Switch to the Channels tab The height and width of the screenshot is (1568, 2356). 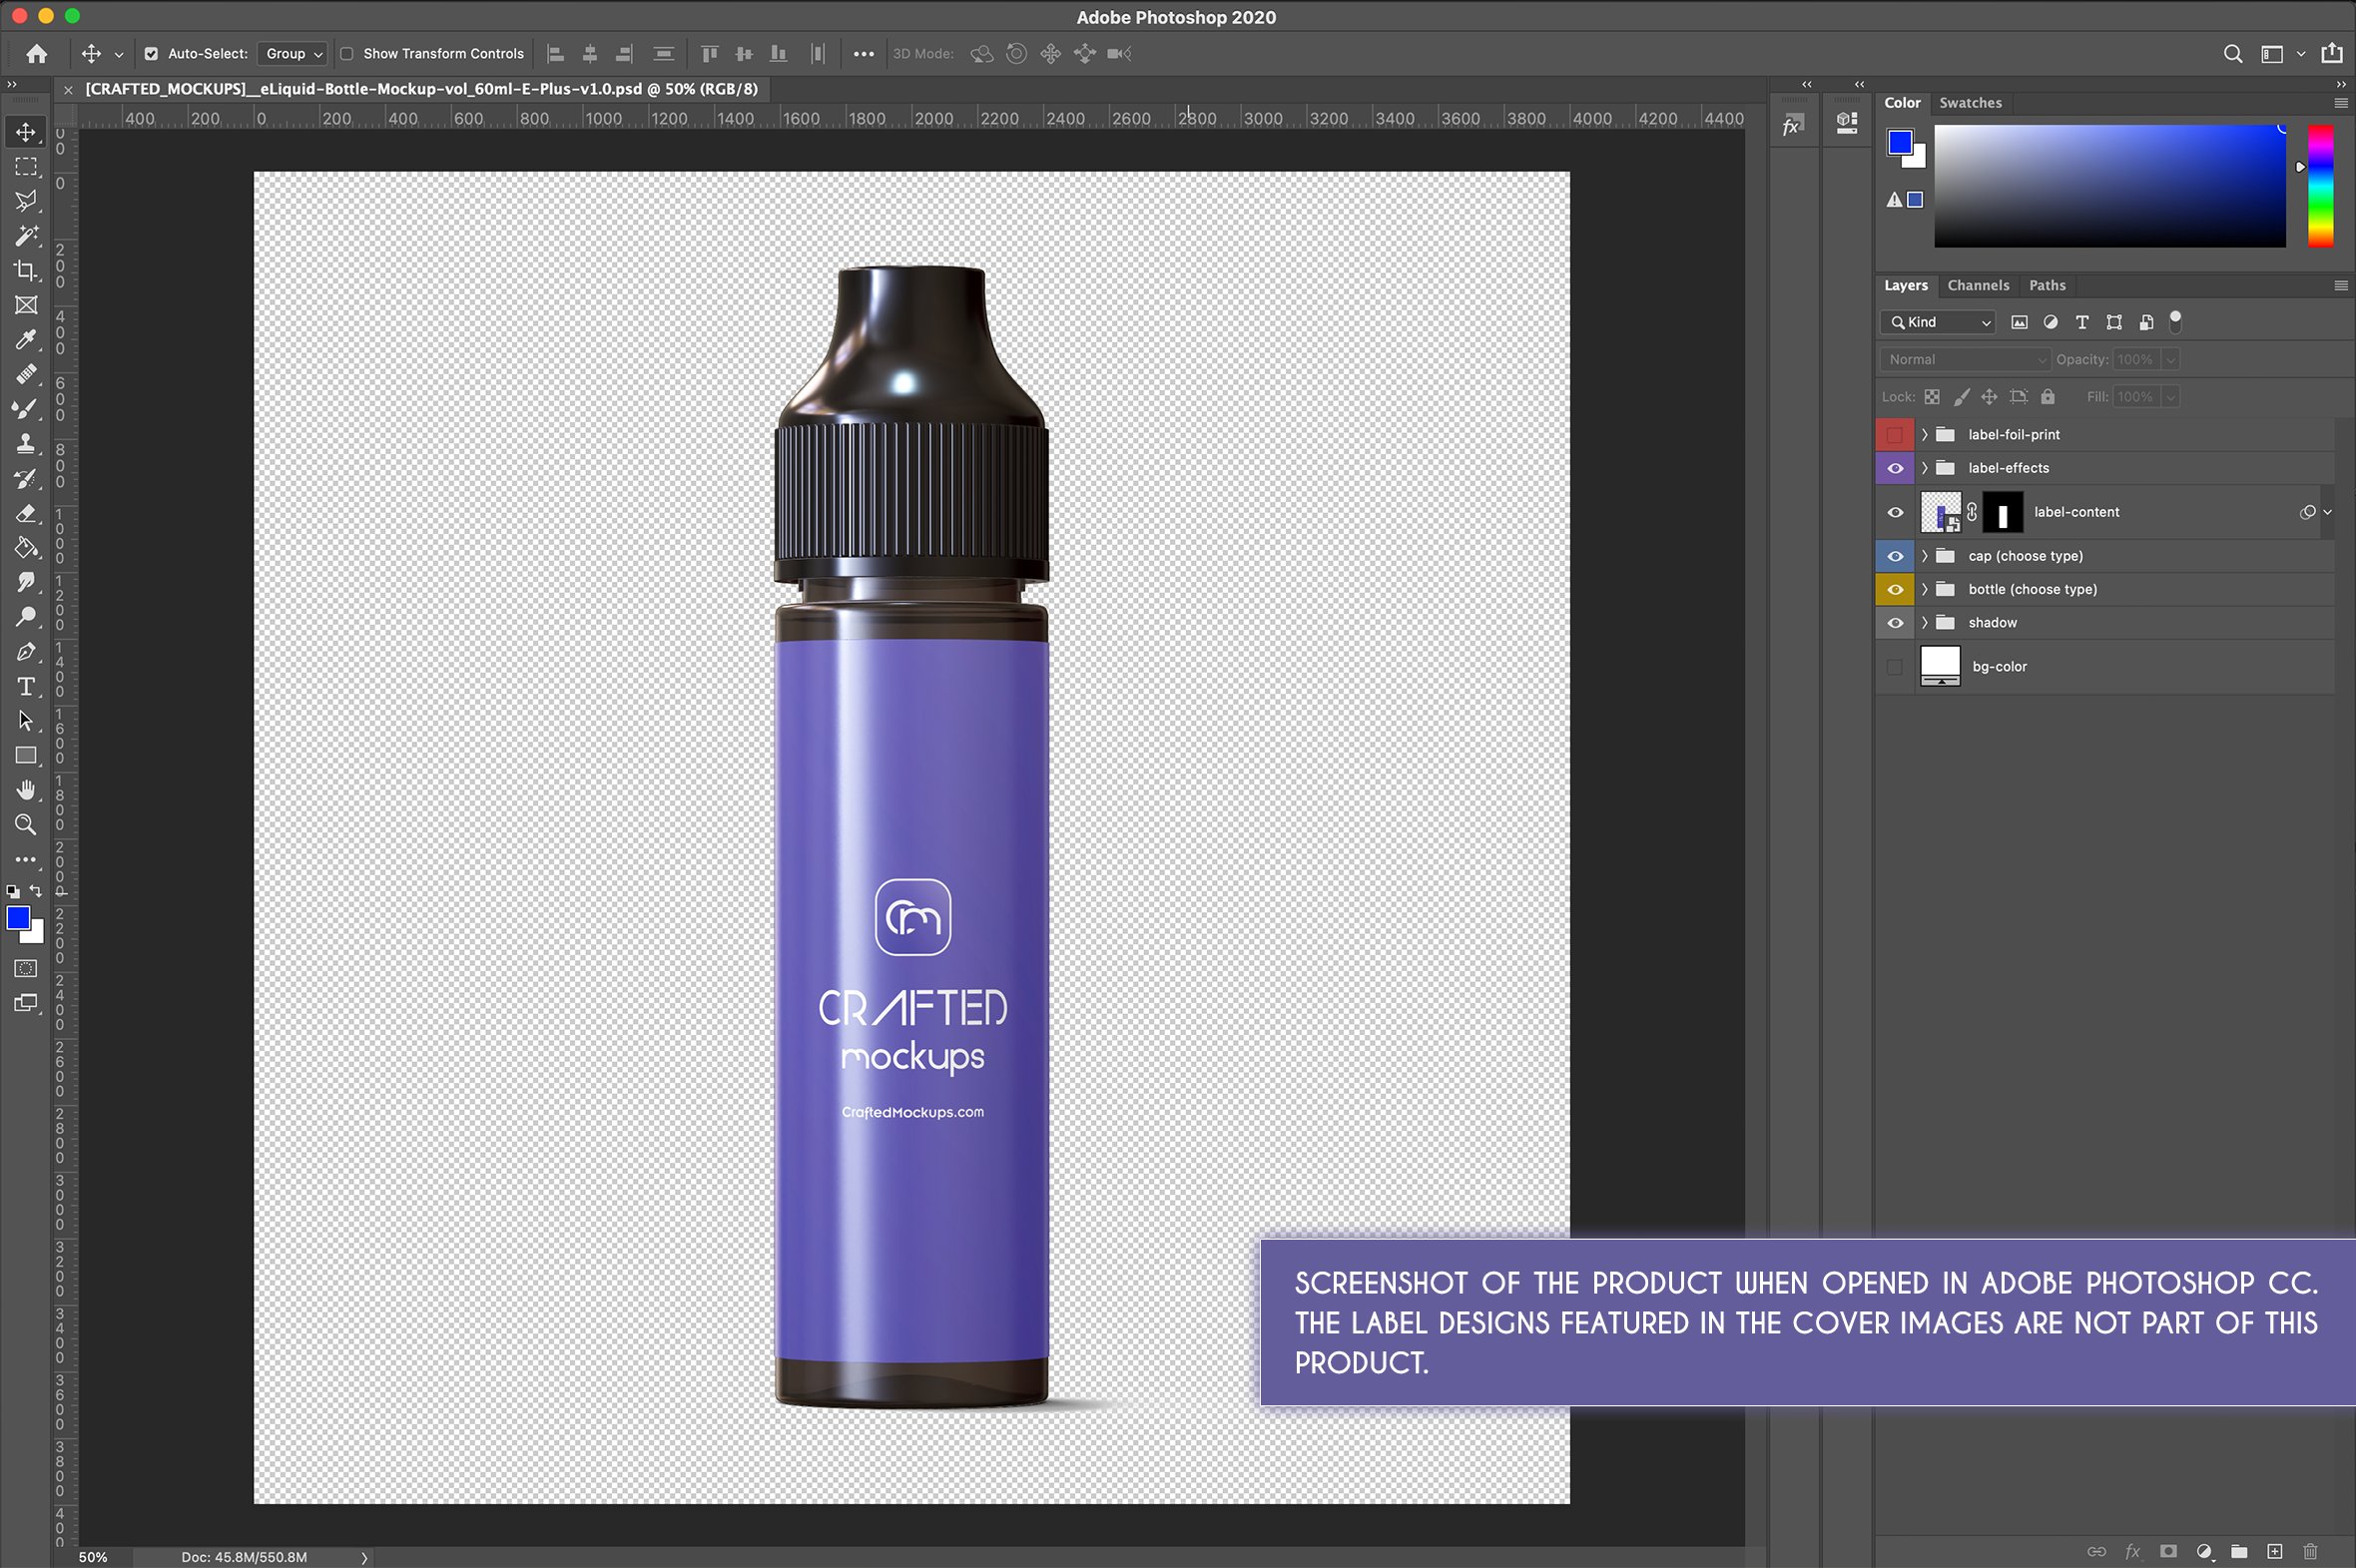(1978, 286)
